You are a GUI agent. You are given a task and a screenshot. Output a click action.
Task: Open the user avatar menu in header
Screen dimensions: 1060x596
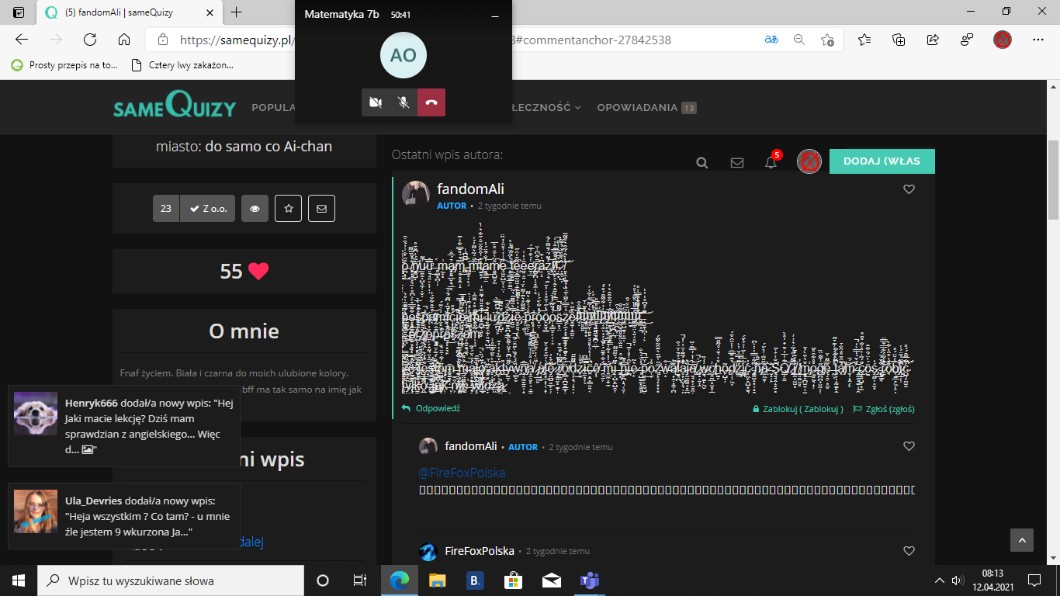click(808, 162)
